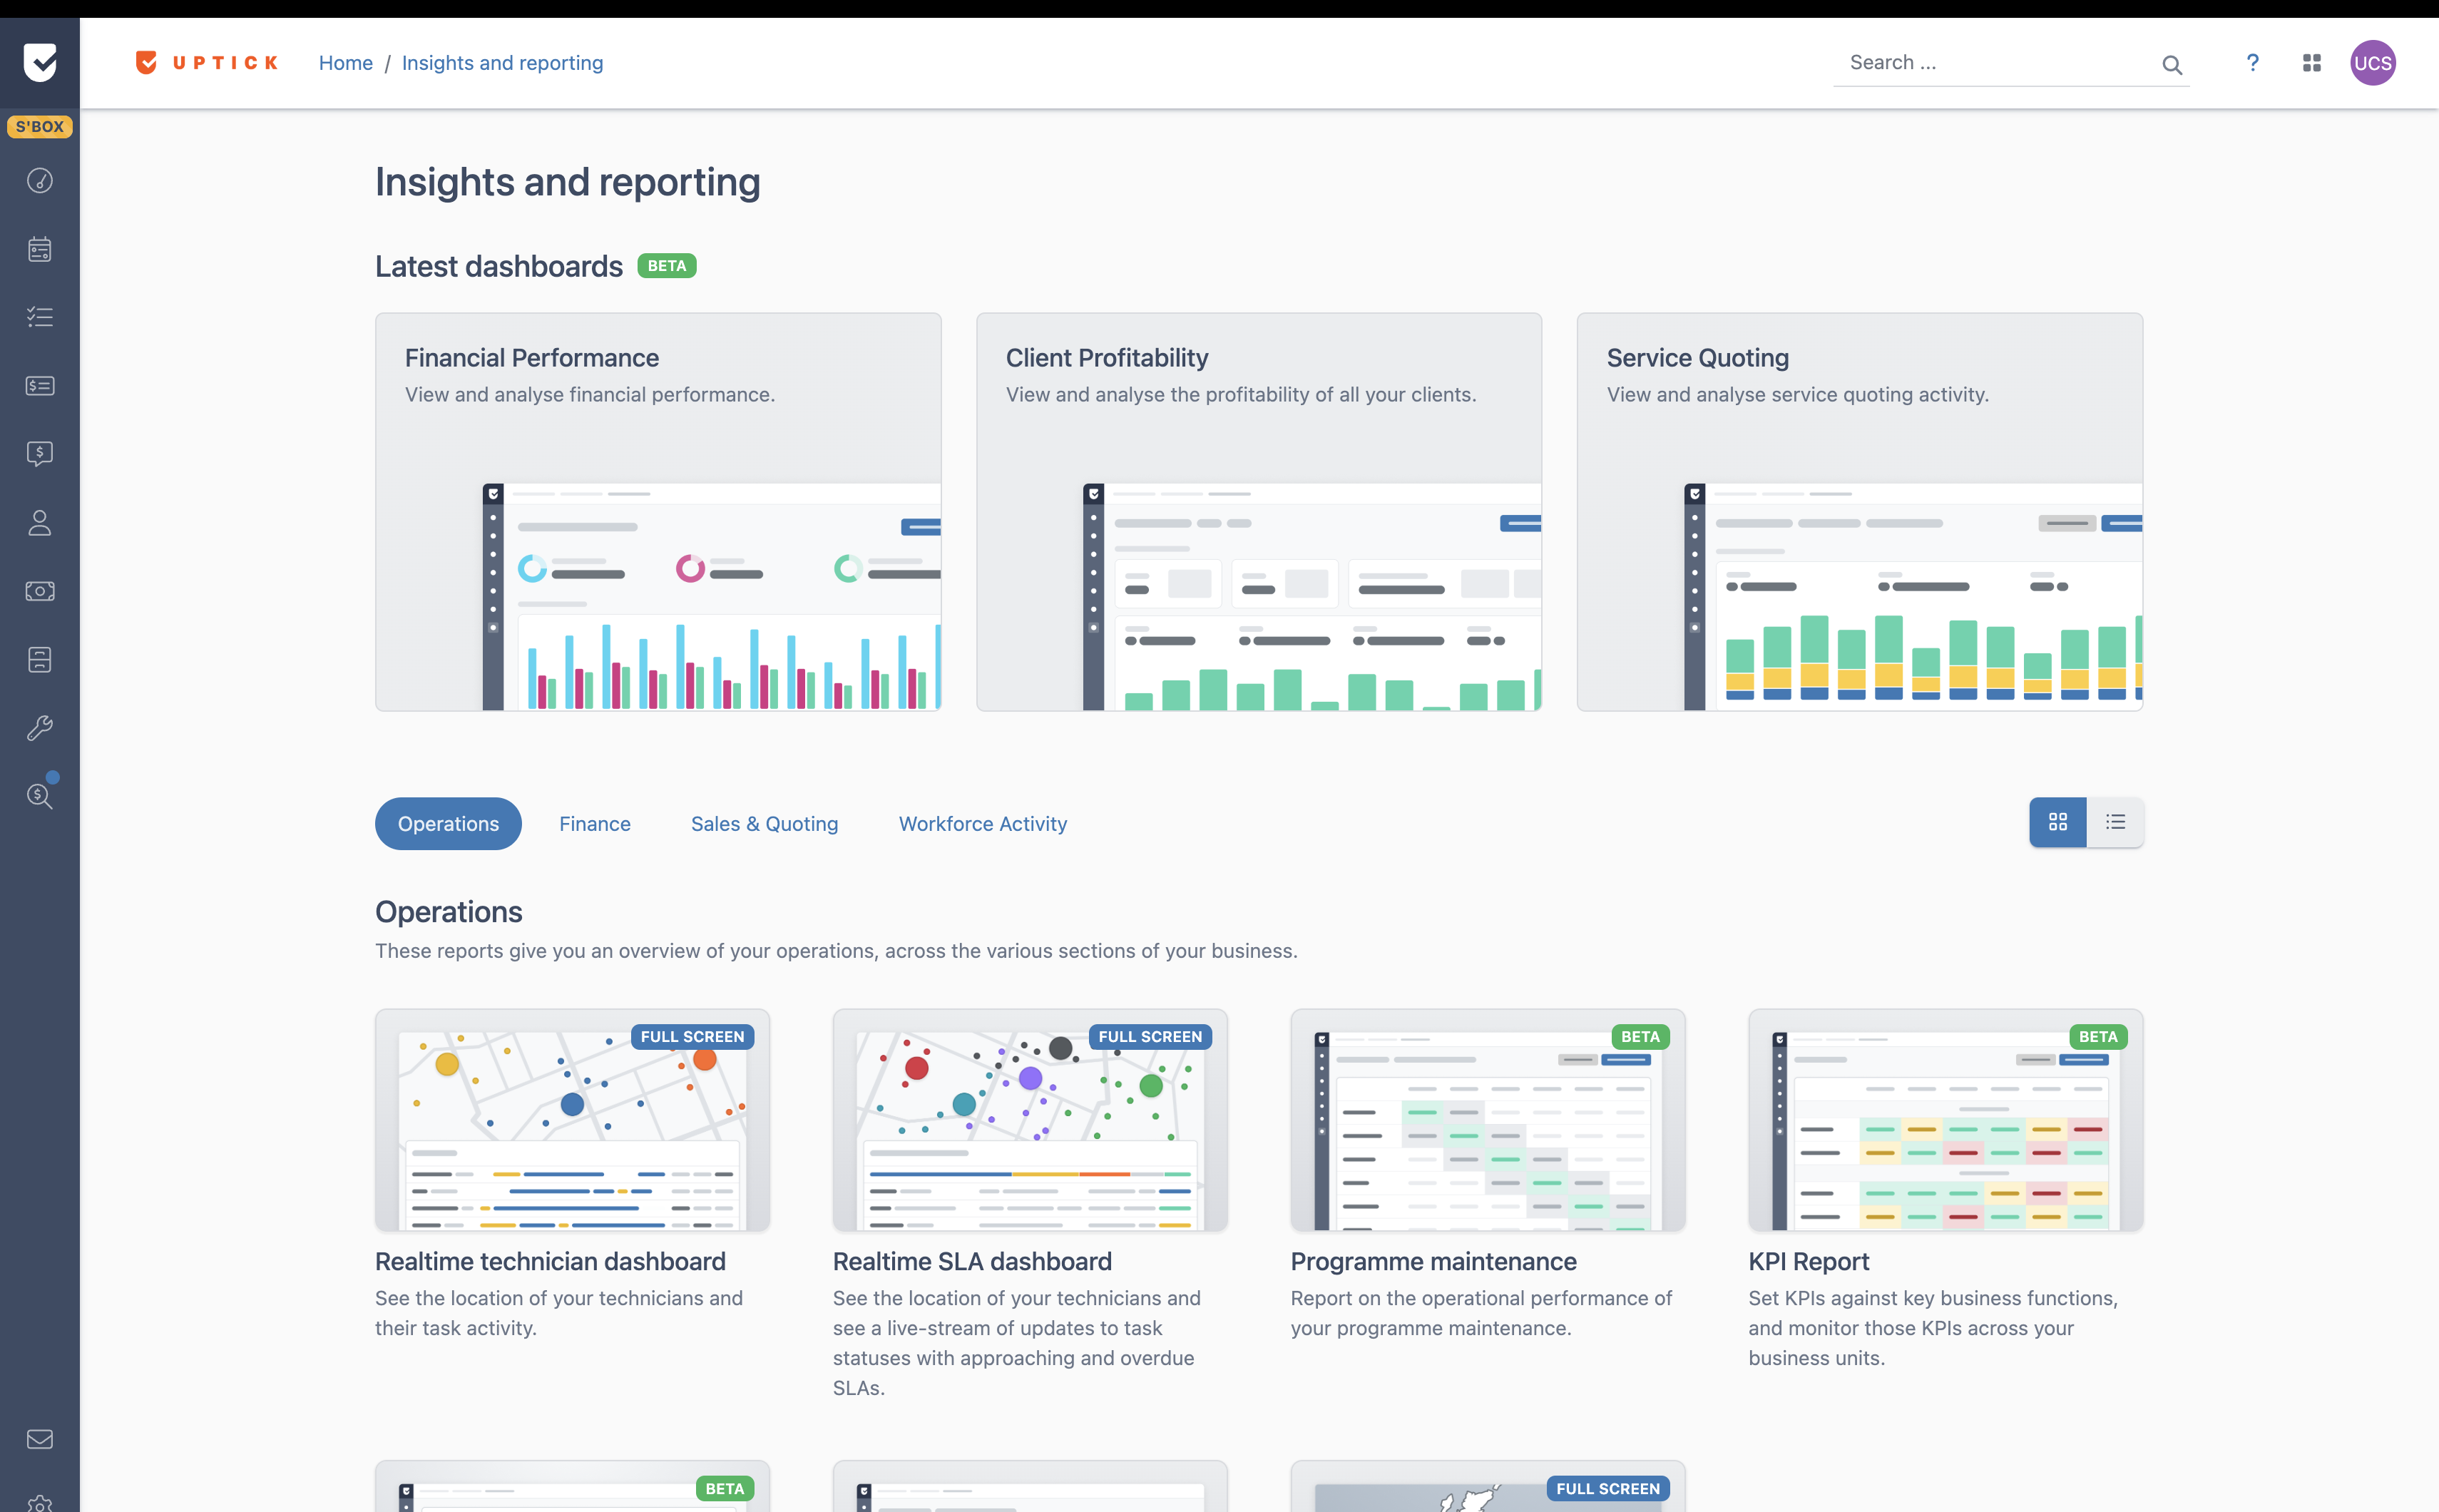Open the mail envelope icon in sidebar
This screenshot has width=2439, height=1512.
tap(40, 1439)
